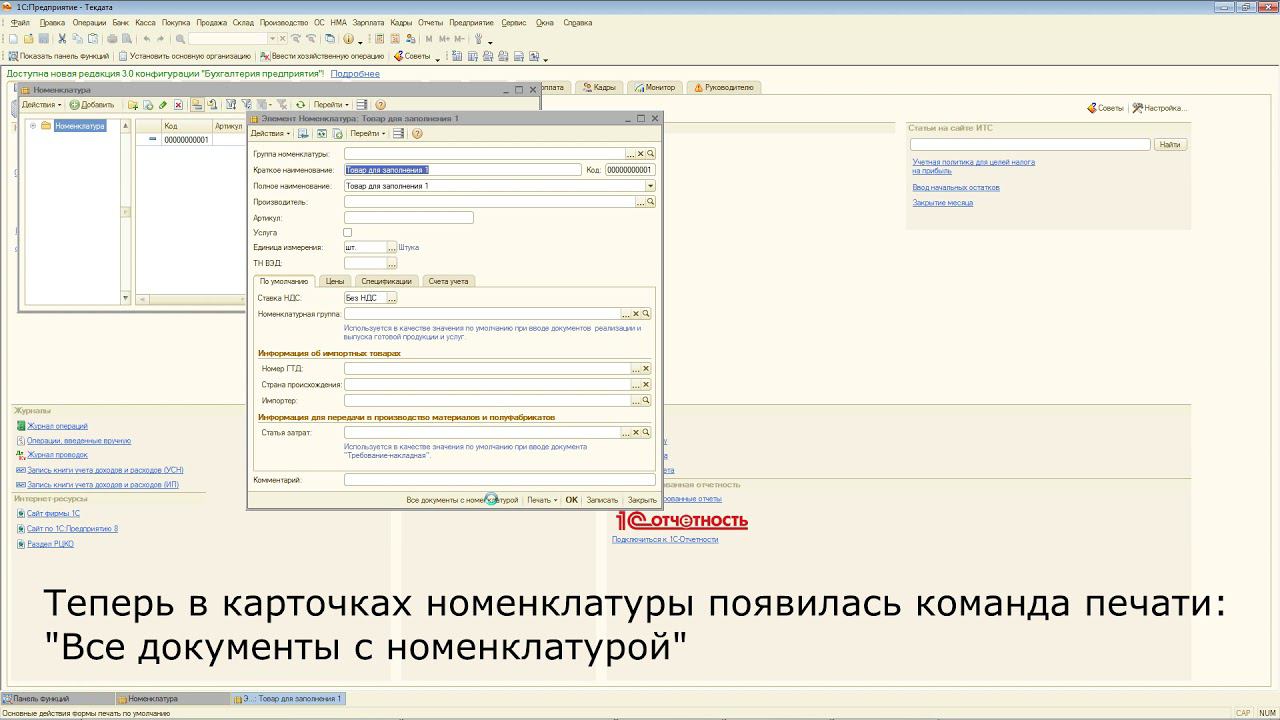The image size is (1280, 720).
Task: Switch to Панель функций in window bar
Action: [x=57, y=699]
